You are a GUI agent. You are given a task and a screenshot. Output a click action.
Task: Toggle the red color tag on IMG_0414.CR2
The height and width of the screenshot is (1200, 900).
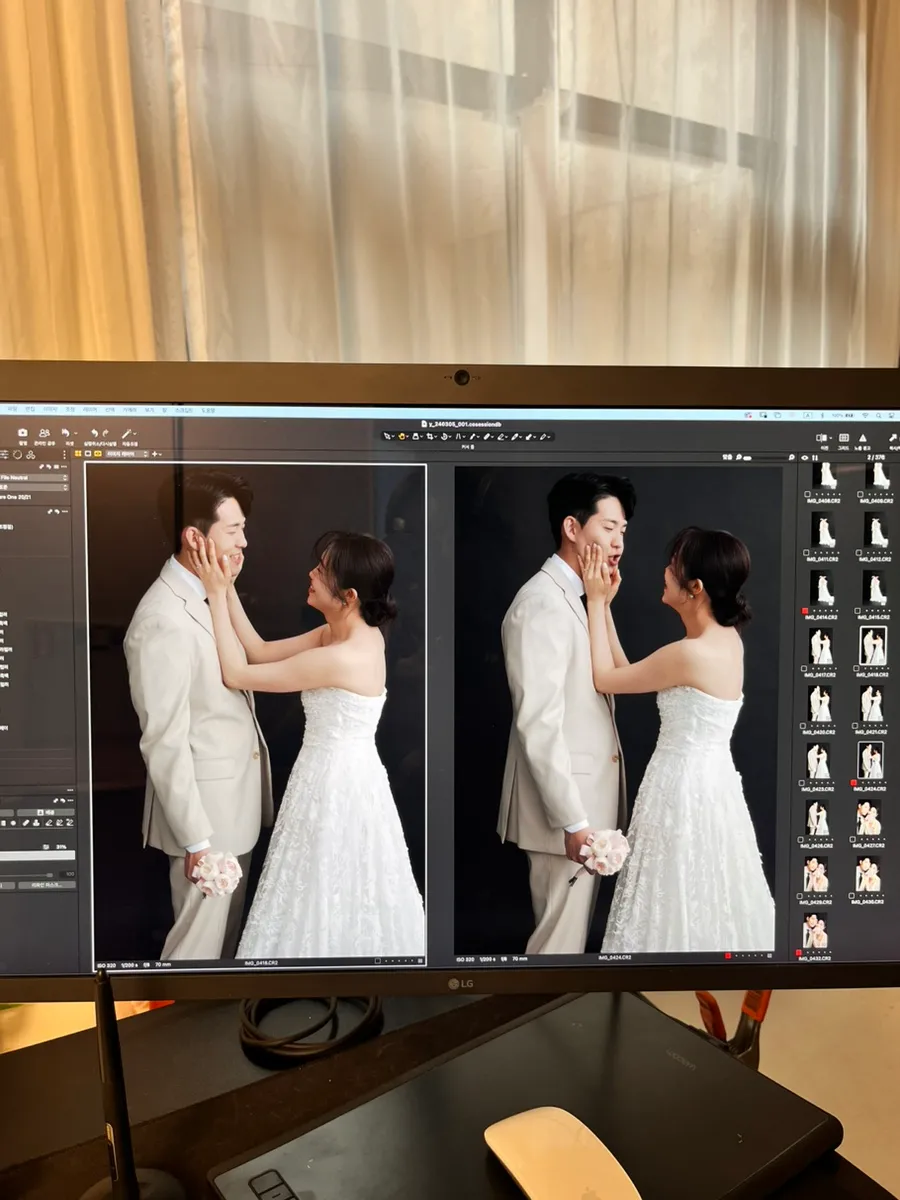point(804,609)
